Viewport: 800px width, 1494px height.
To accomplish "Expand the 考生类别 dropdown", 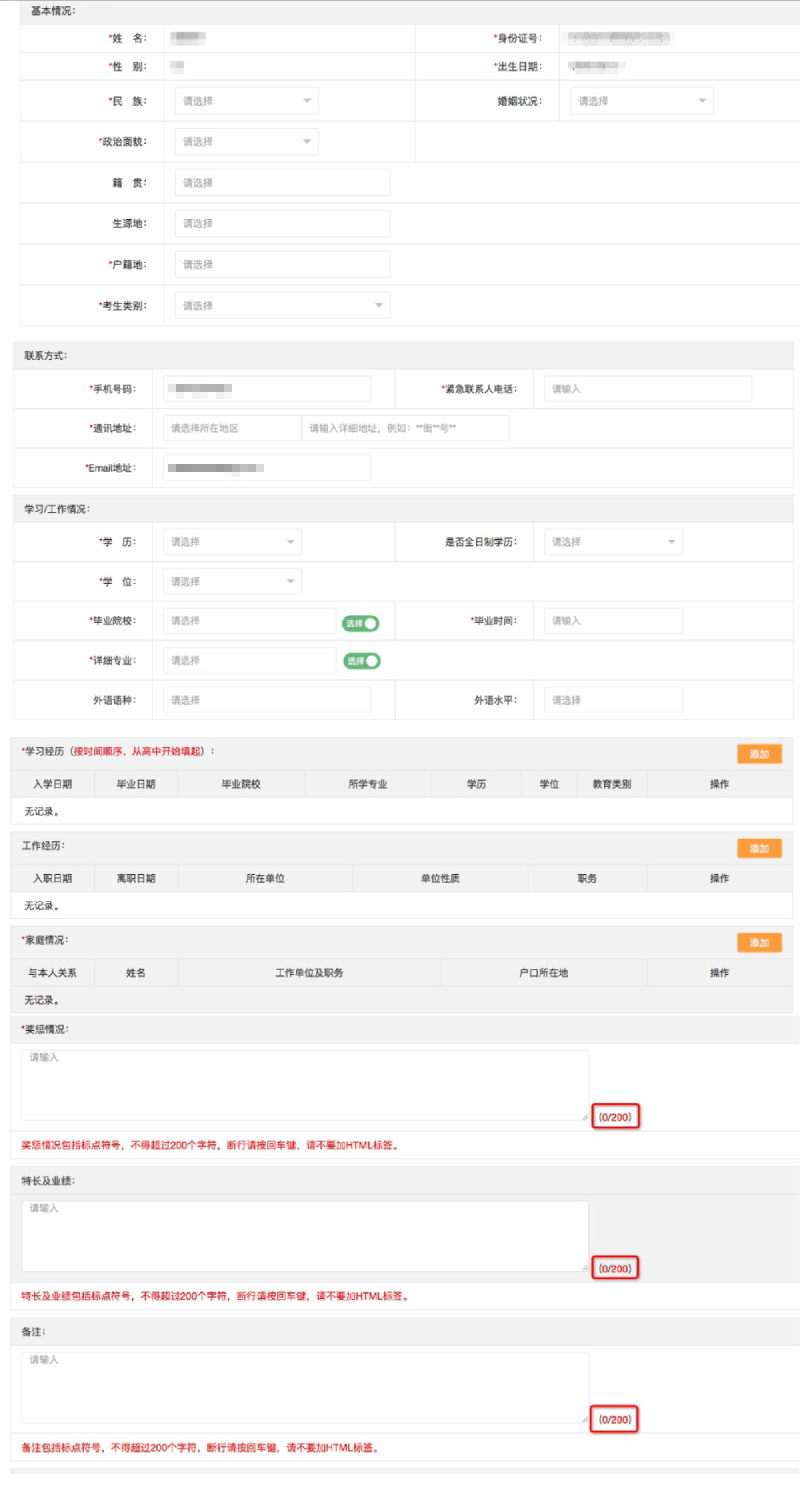I will pyautogui.click(x=282, y=306).
